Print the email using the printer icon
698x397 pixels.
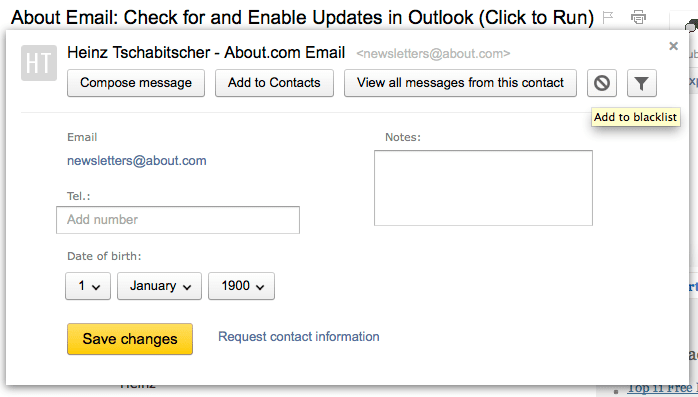638,17
